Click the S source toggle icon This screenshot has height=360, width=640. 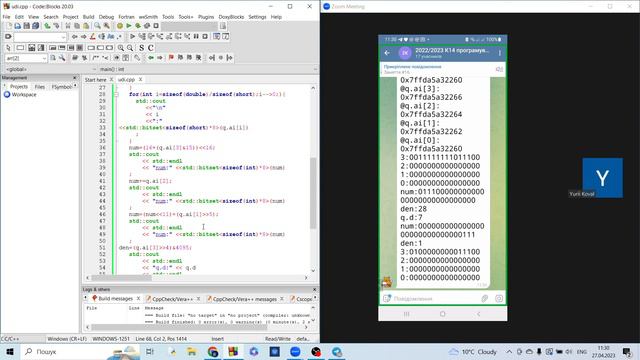pyautogui.click(x=142, y=48)
